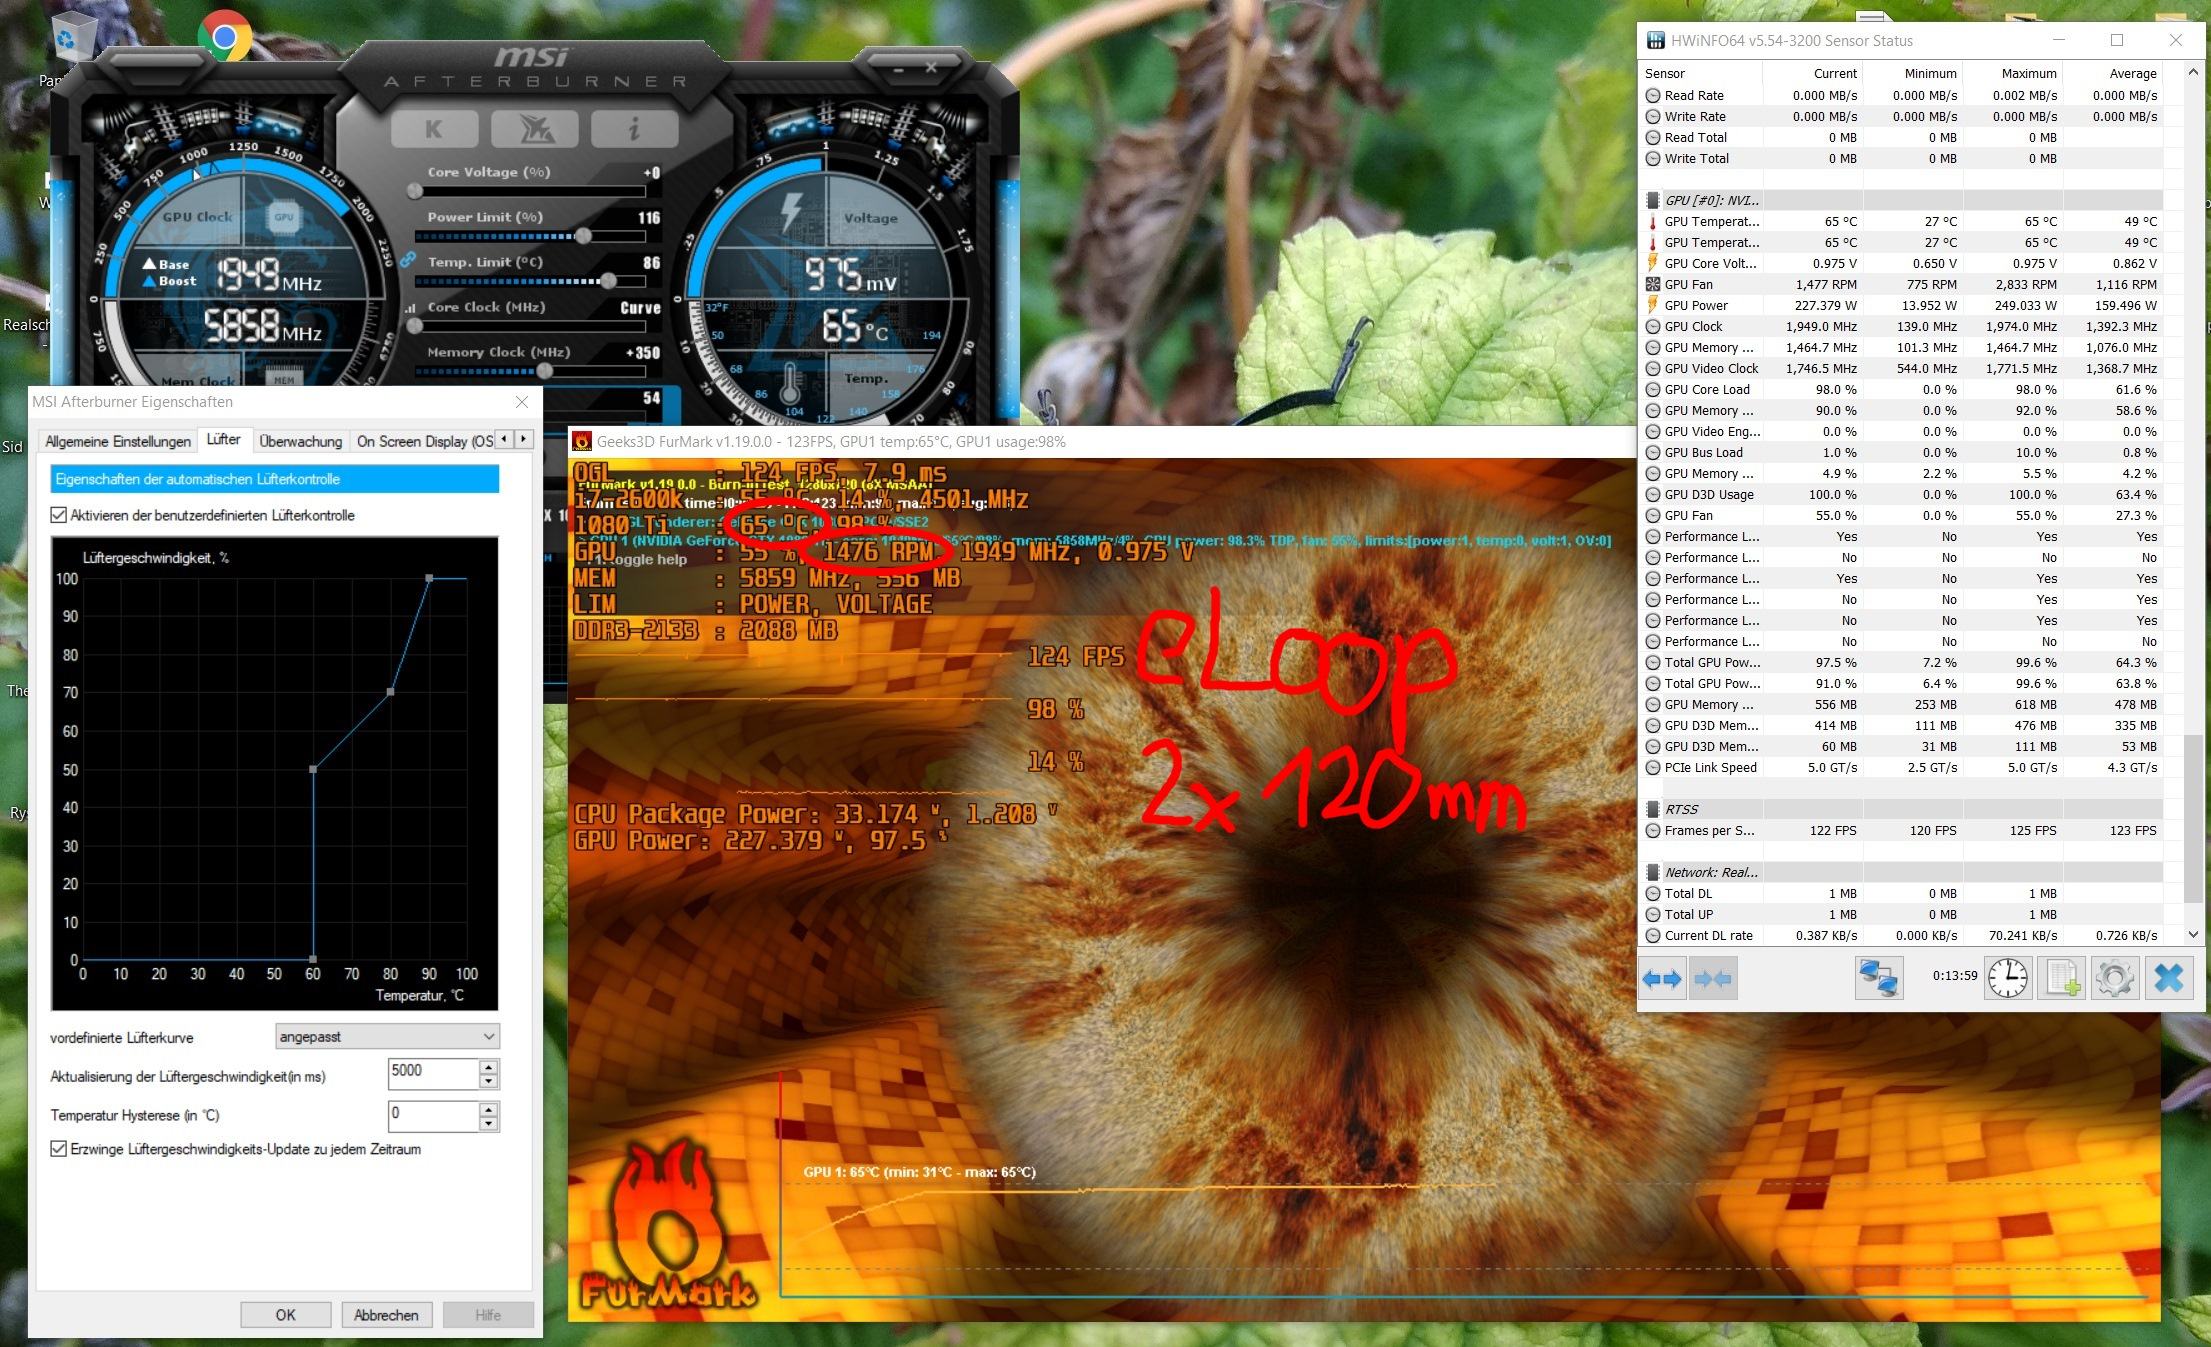The image size is (2211, 1347).
Task: Click the Memory Clock slider handle
Action: (544, 371)
